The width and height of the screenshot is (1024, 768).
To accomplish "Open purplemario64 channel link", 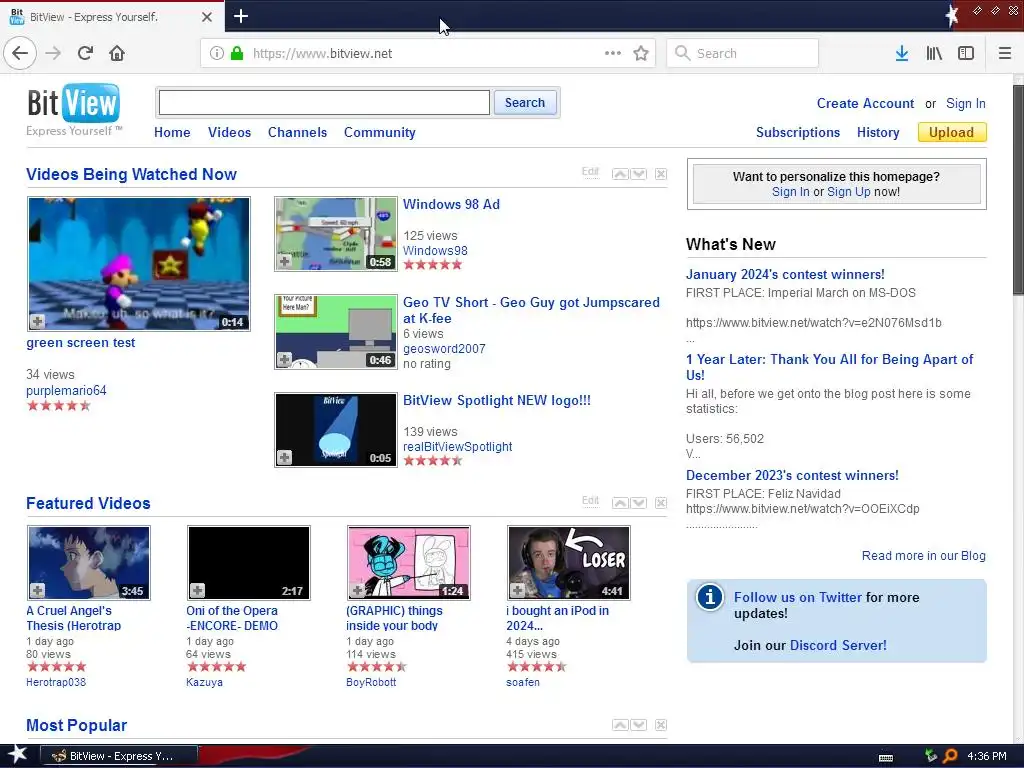I will coord(66,391).
